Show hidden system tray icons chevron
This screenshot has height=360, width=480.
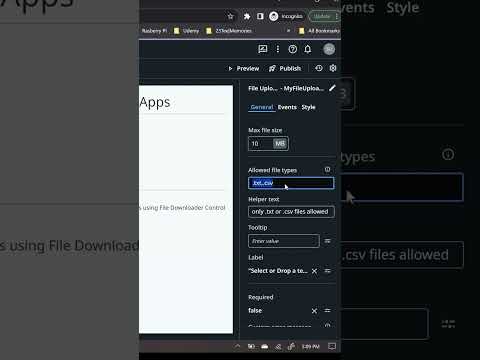click(x=237, y=347)
